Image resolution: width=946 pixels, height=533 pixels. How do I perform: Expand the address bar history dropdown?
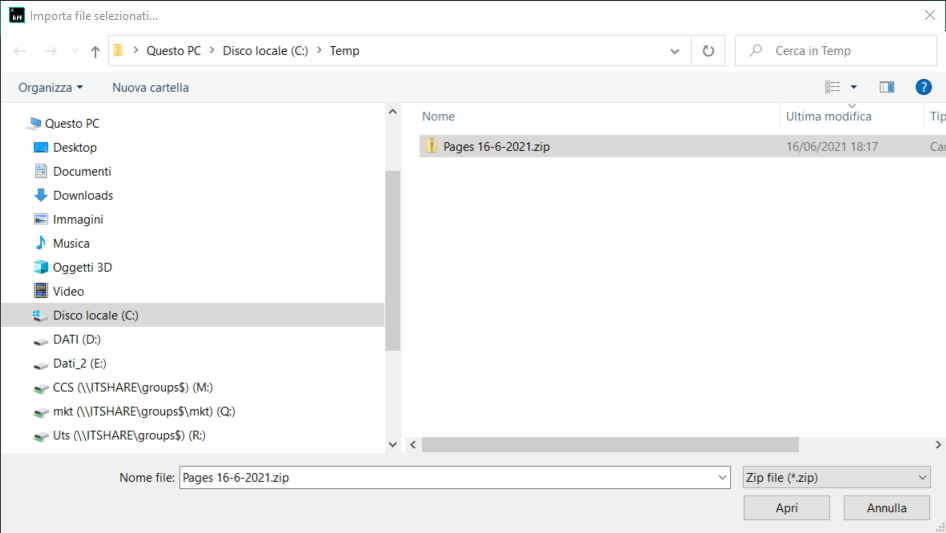(676, 51)
